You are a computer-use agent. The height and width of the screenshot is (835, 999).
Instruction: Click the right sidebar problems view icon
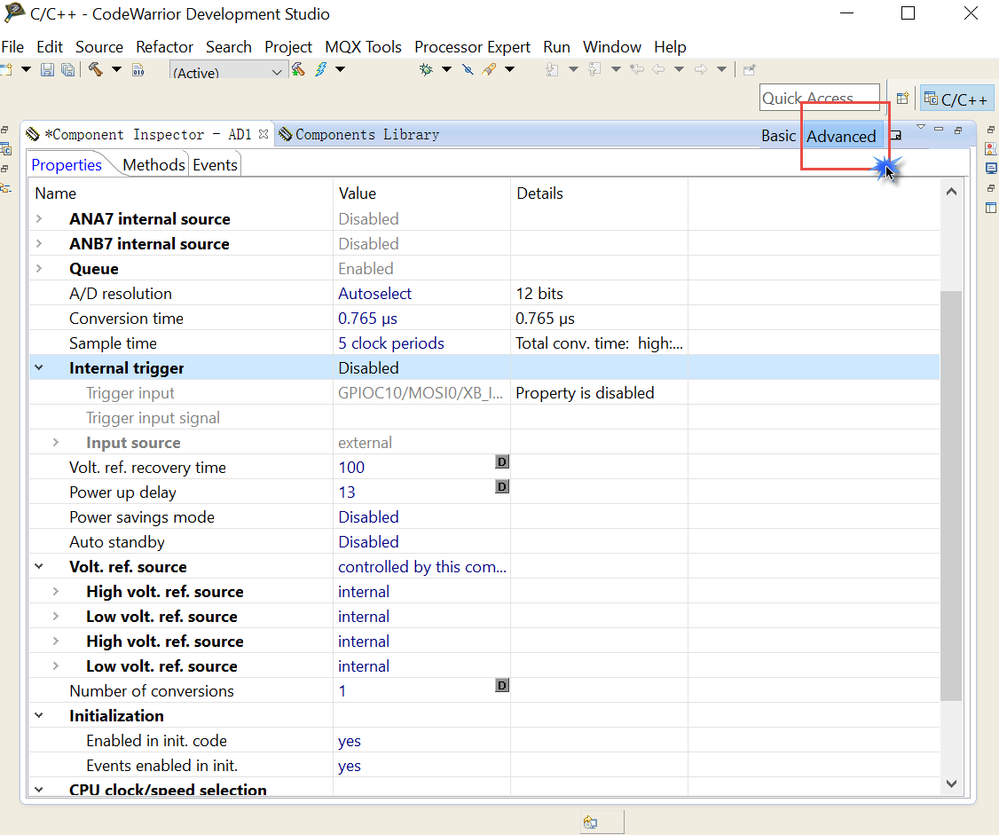(991, 149)
